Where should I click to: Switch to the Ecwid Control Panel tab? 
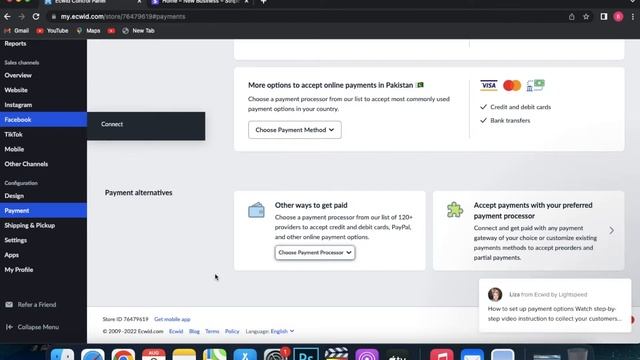click(x=93, y=2)
